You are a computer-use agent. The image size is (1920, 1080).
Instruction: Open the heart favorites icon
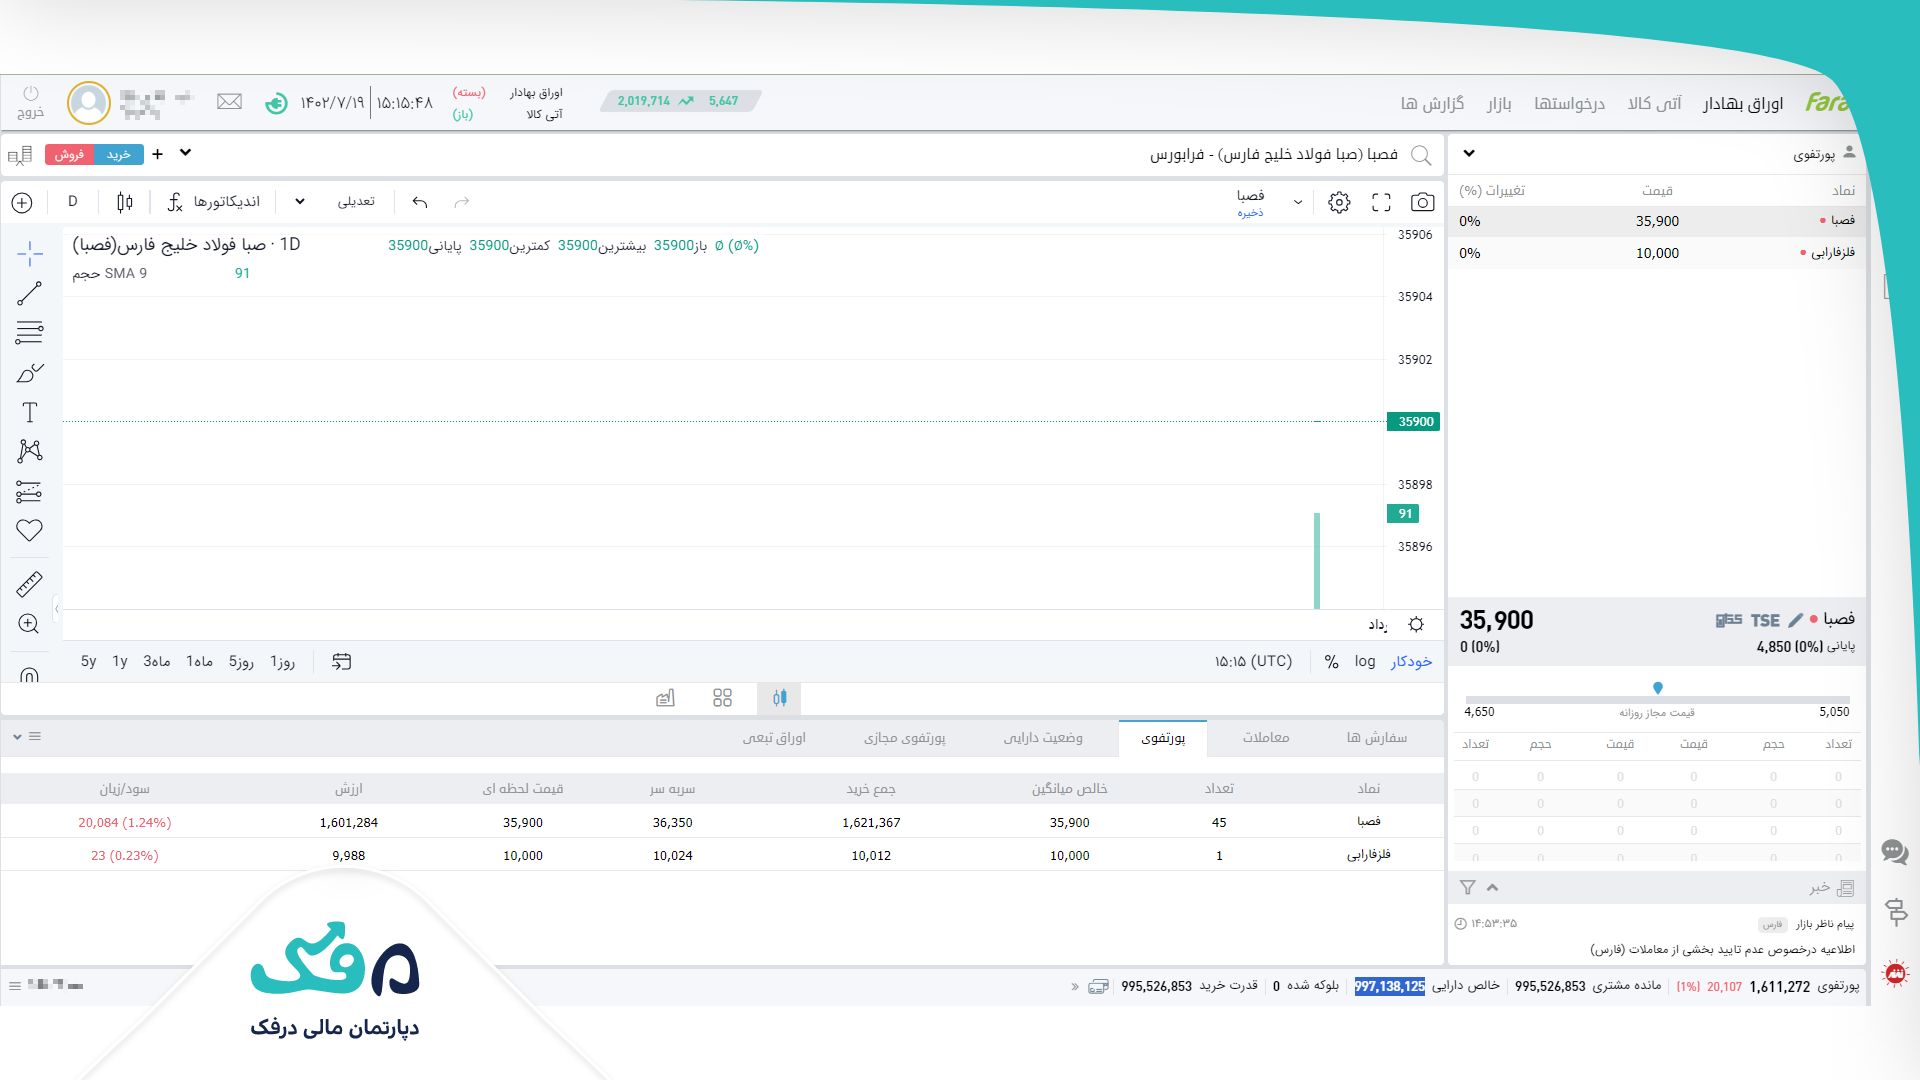[x=30, y=531]
